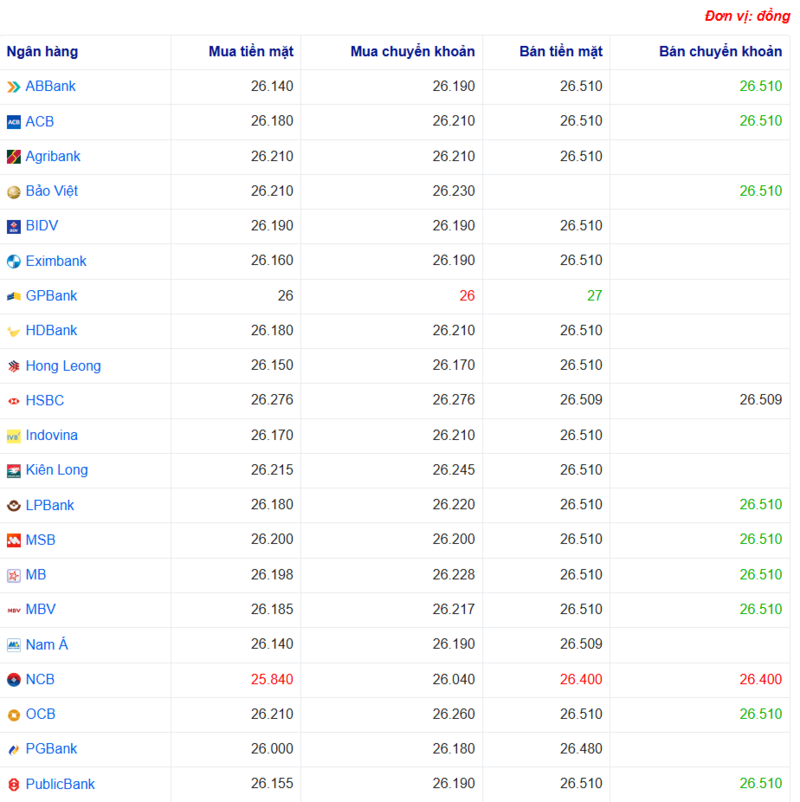
Task: Click the Mua tiền mặt column header
Action: click(x=251, y=52)
